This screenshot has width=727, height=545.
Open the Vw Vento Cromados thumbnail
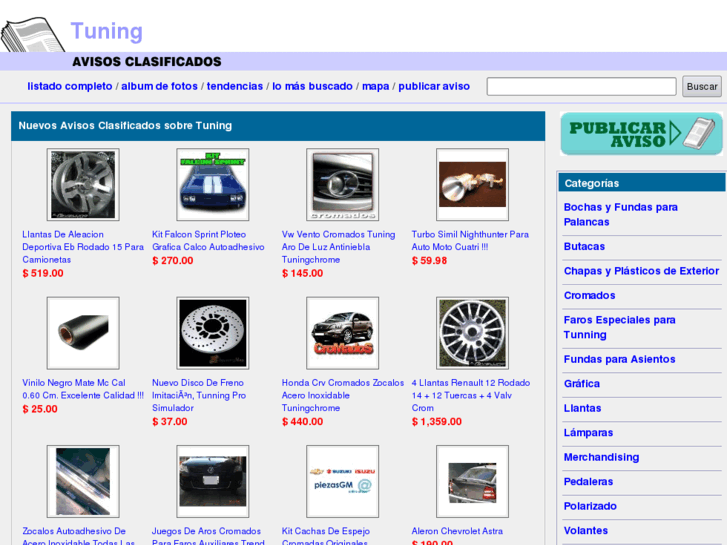pos(343,185)
